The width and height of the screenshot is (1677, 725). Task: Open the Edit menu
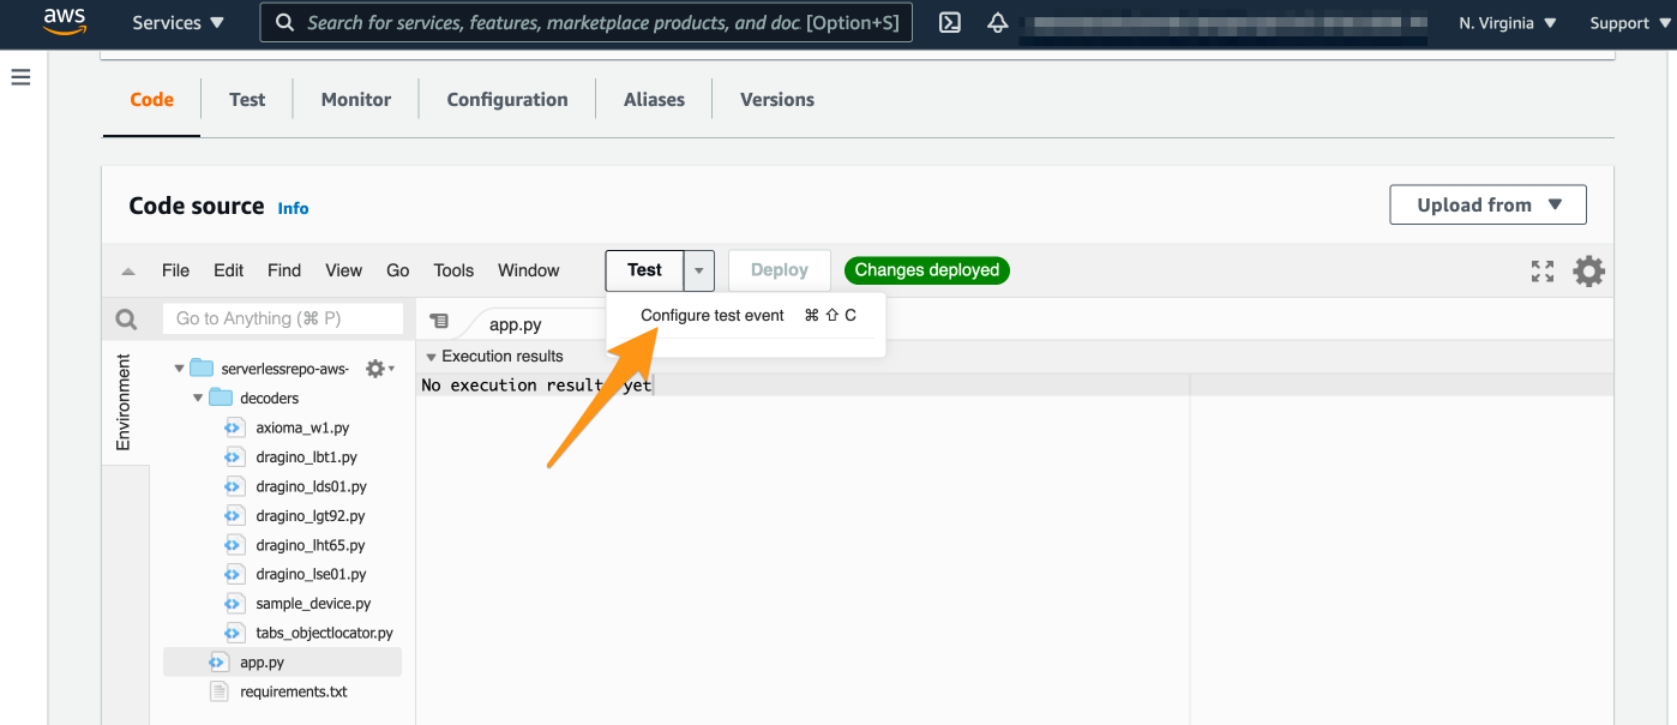pyautogui.click(x=228, y=271)
